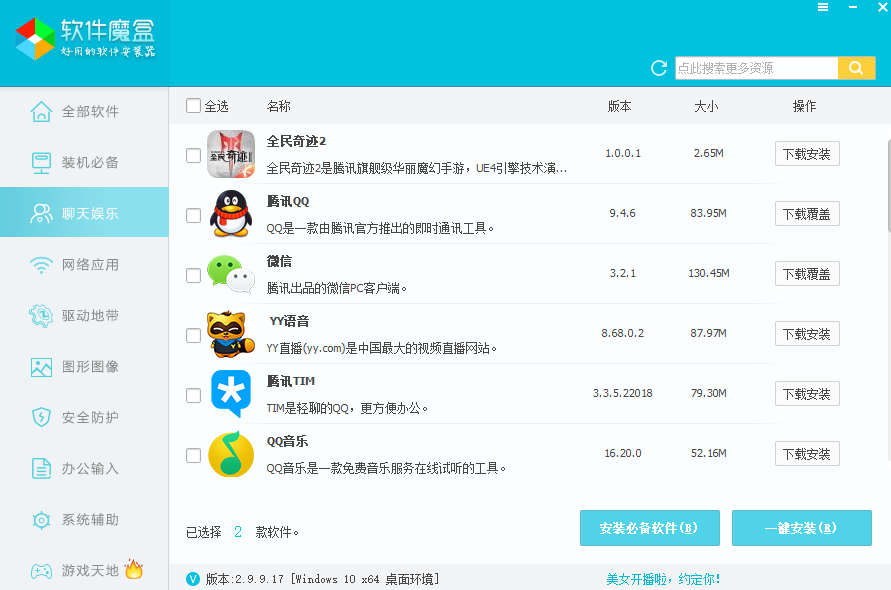Click the 大小 column header

coord(706,106)
